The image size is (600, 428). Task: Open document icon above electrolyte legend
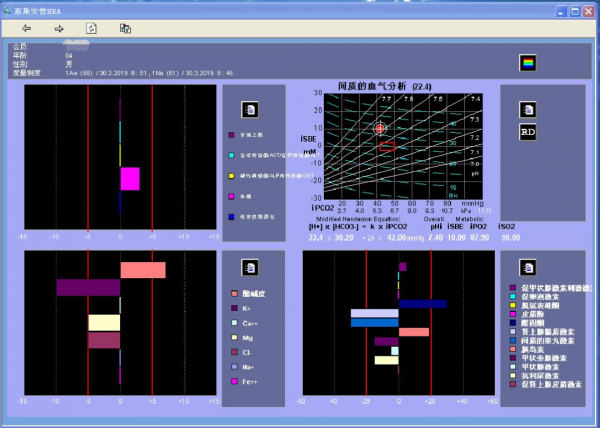(x=252, y=268)
